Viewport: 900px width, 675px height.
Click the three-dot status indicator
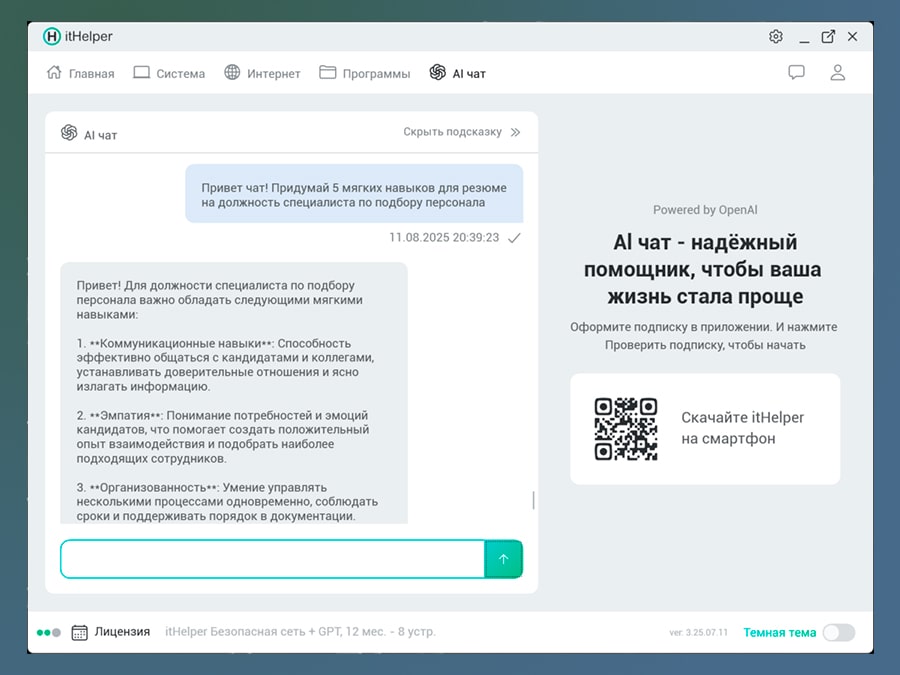(x=49, y=632)
